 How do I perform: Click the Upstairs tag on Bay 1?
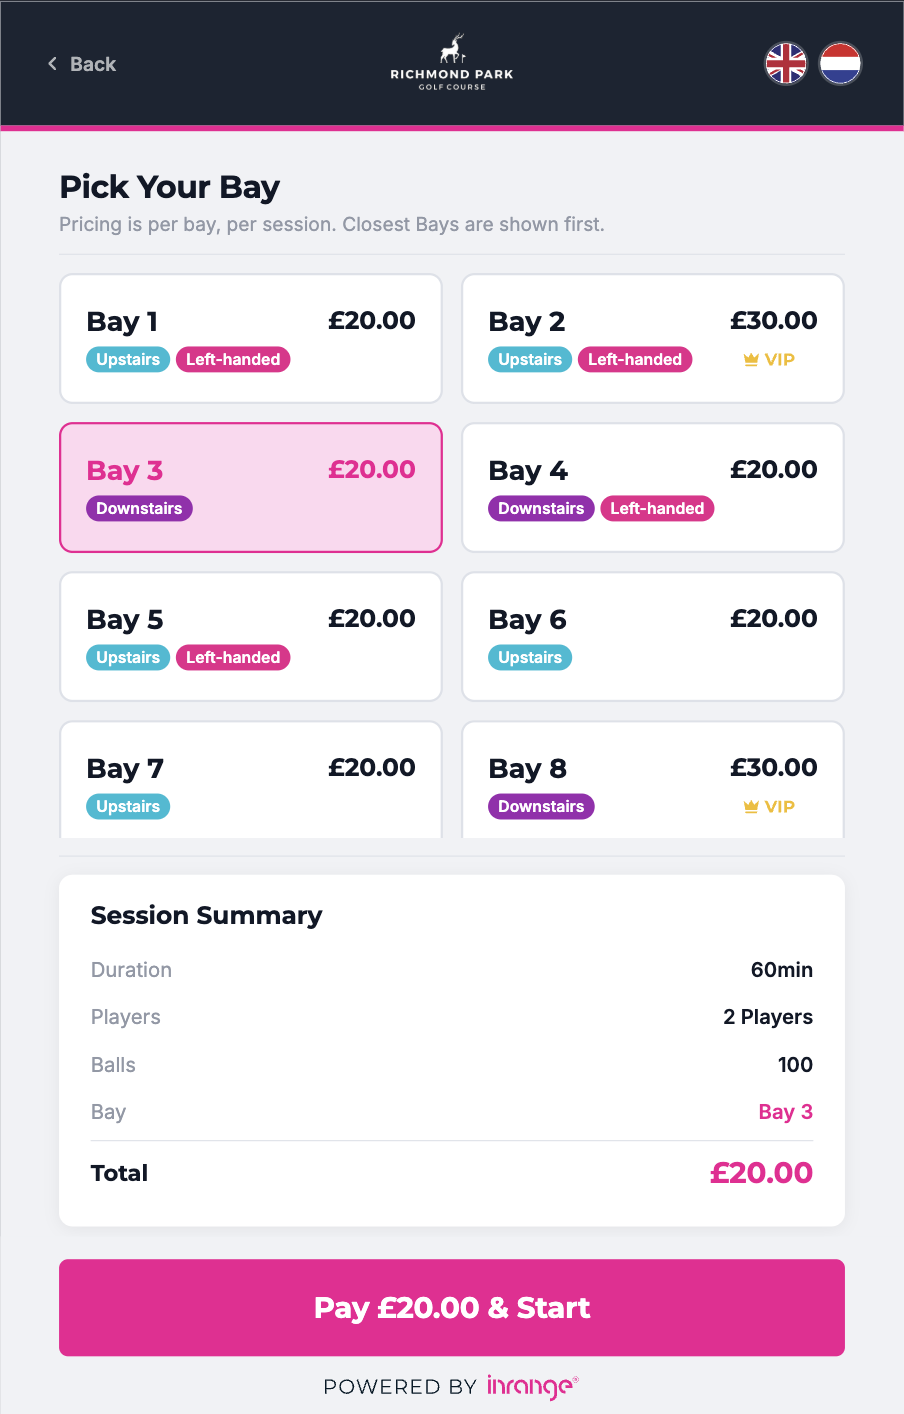point(128,360)
